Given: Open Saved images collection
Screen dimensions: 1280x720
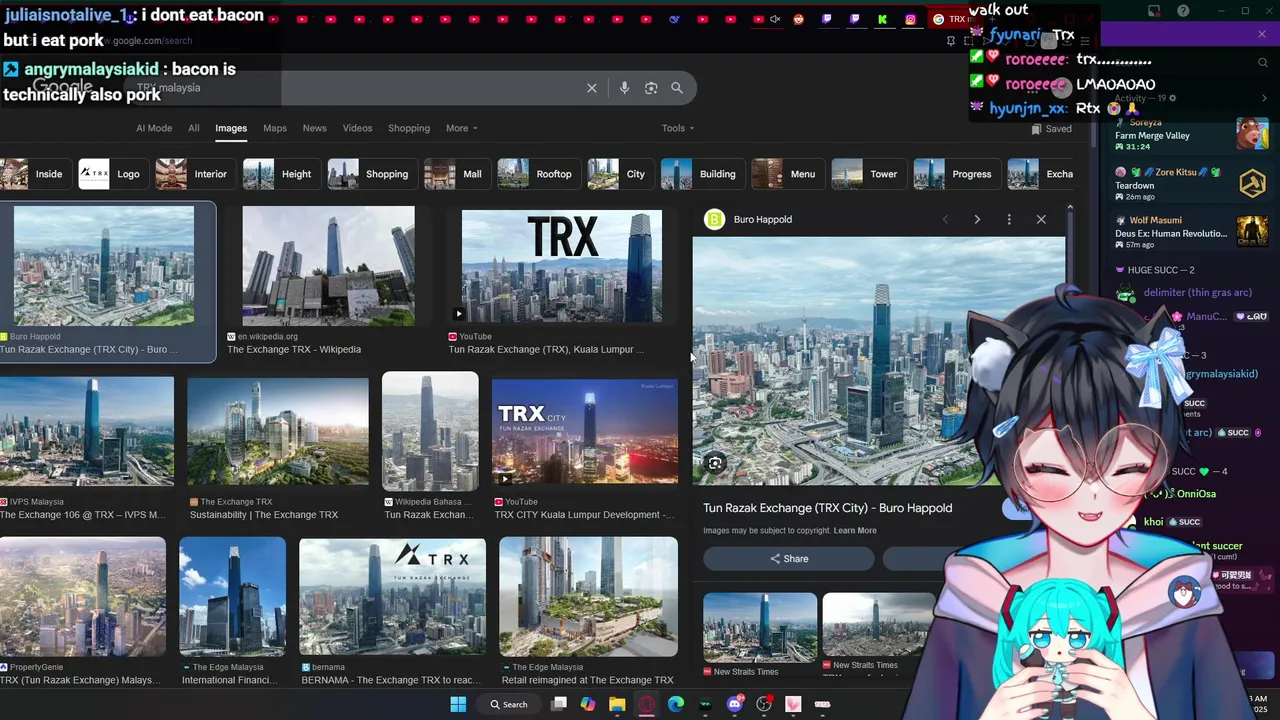Looking at the screenshot, I should point(1052,129).
